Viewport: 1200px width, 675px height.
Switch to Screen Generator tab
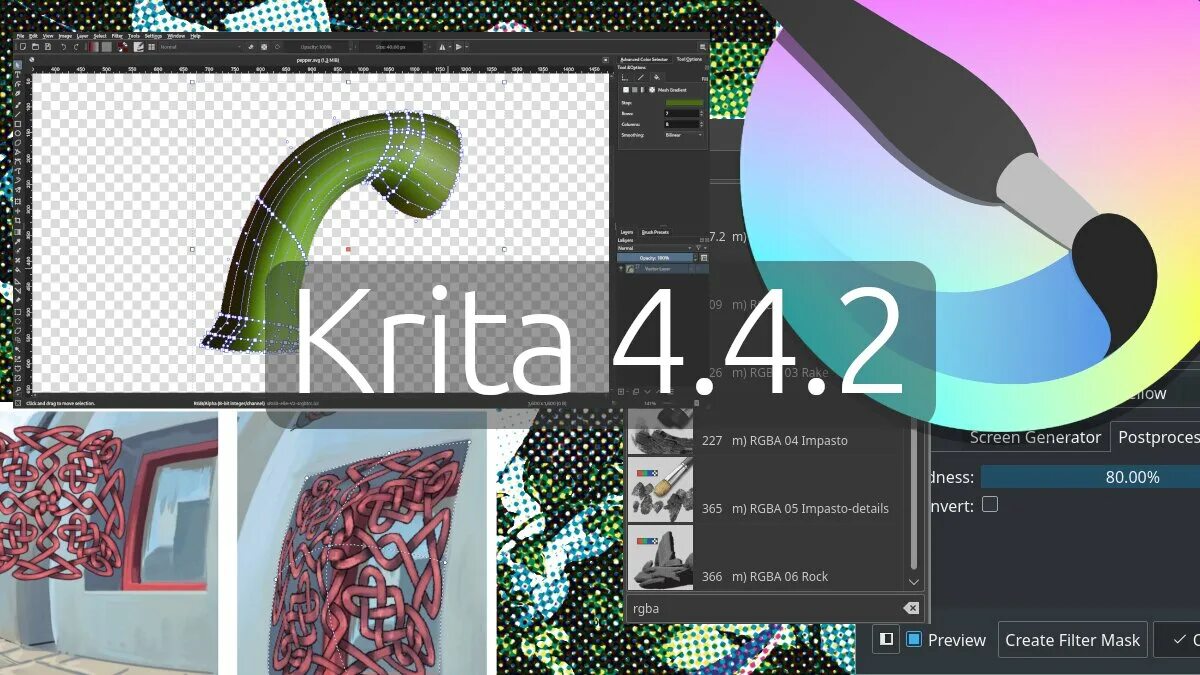[1035, 437]
